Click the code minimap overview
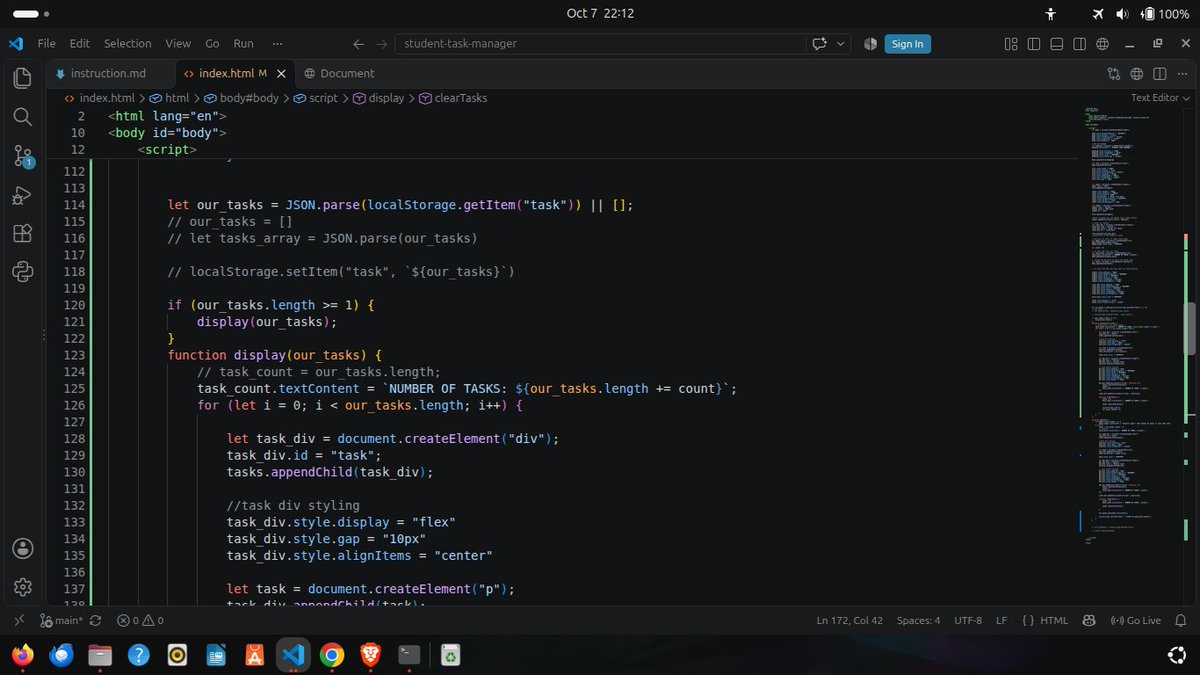The height and width of the screenshot is (675, 1200). click(x=1130, y=325)
